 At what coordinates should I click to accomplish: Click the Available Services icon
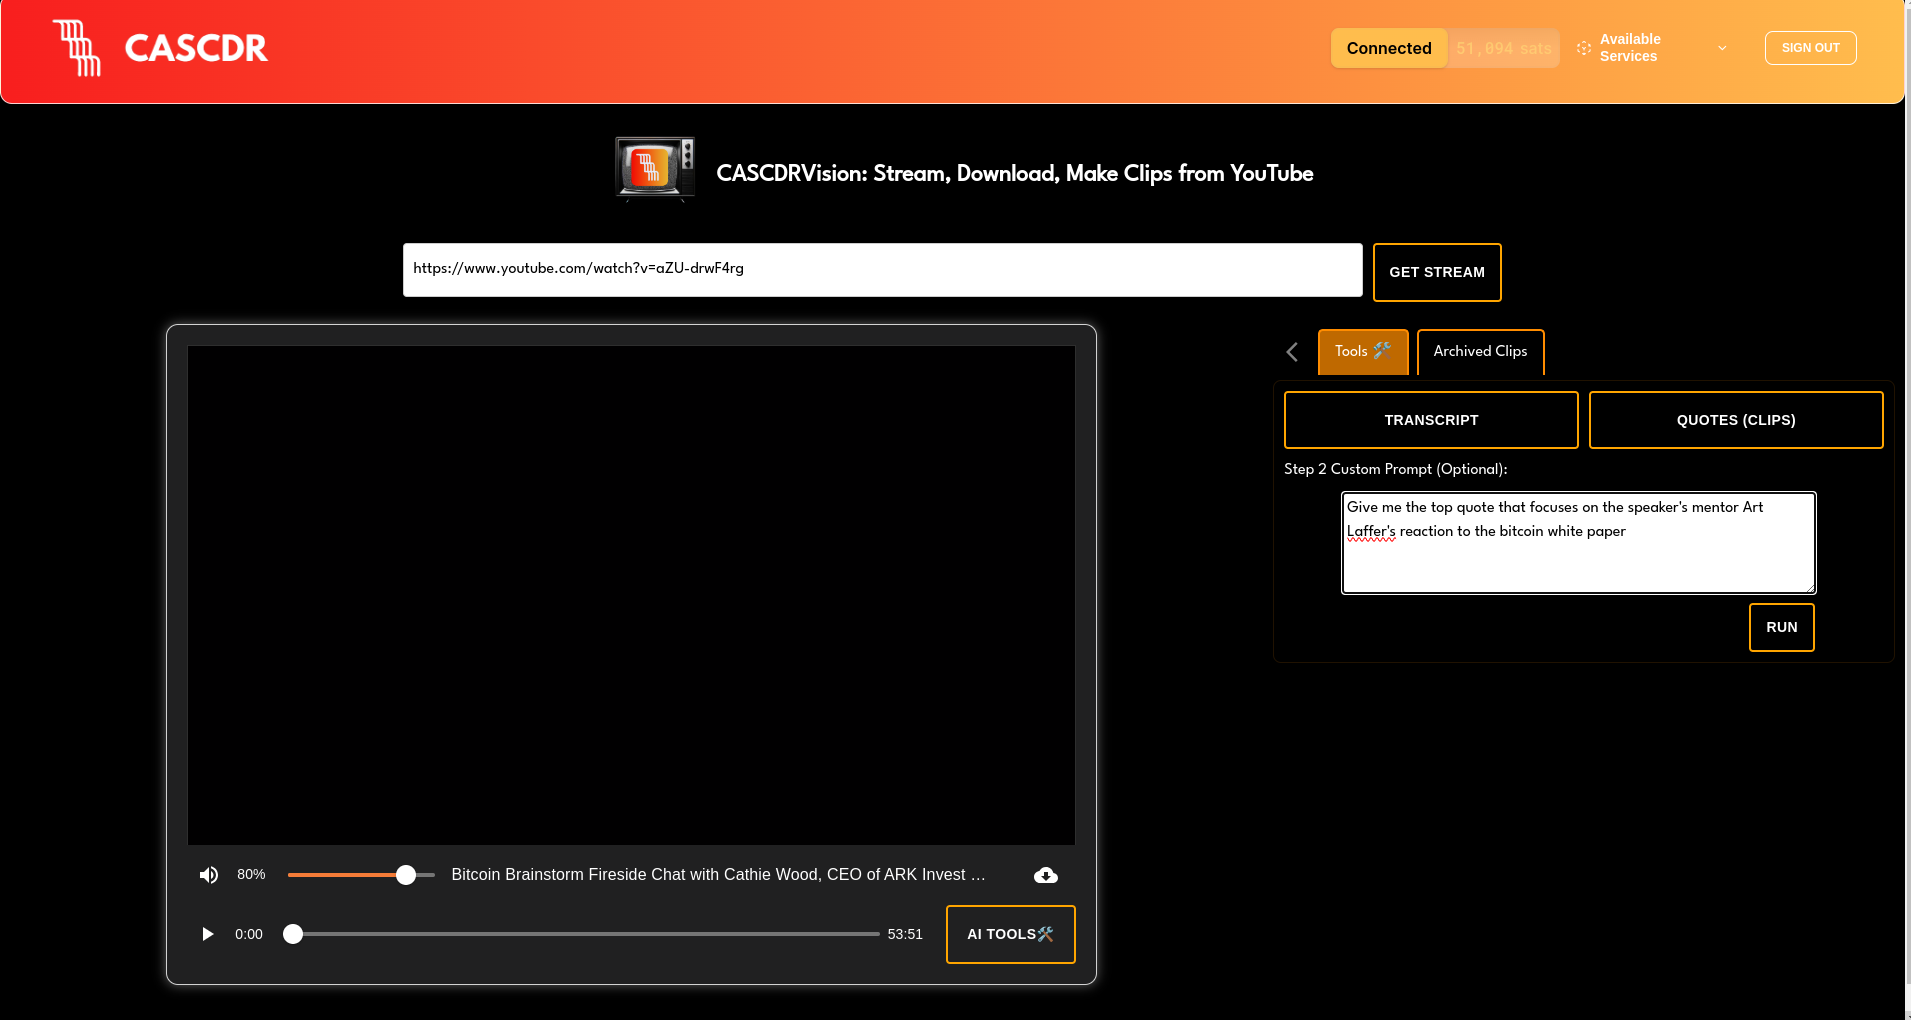pos(1583,48)
